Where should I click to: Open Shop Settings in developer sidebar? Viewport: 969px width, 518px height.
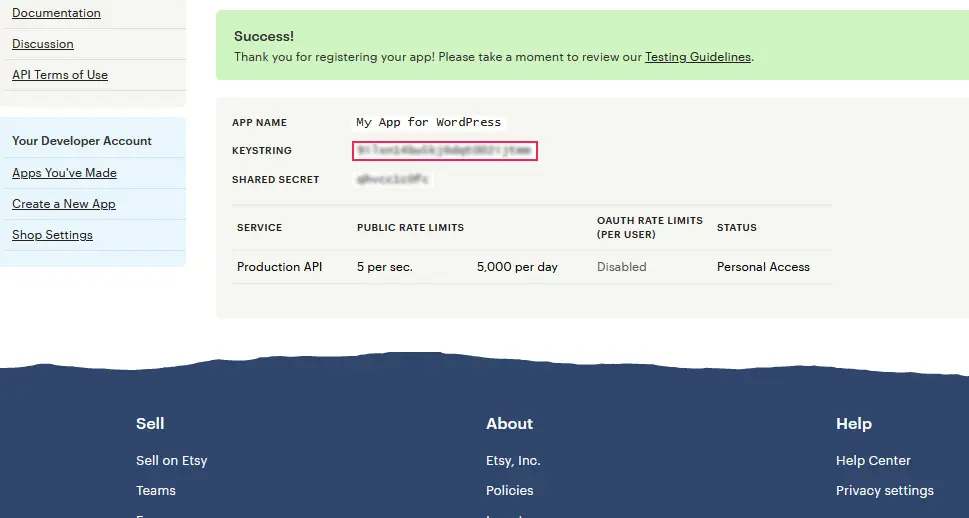point(53,235)
